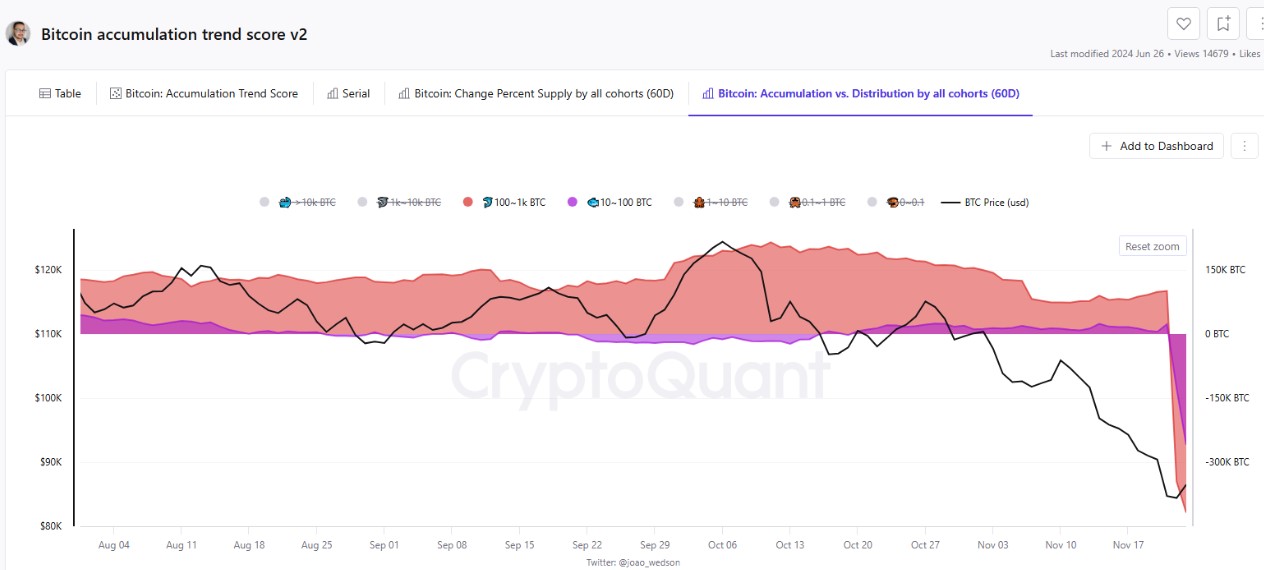Open the chart's three-dot options menu

[1244, 146]
